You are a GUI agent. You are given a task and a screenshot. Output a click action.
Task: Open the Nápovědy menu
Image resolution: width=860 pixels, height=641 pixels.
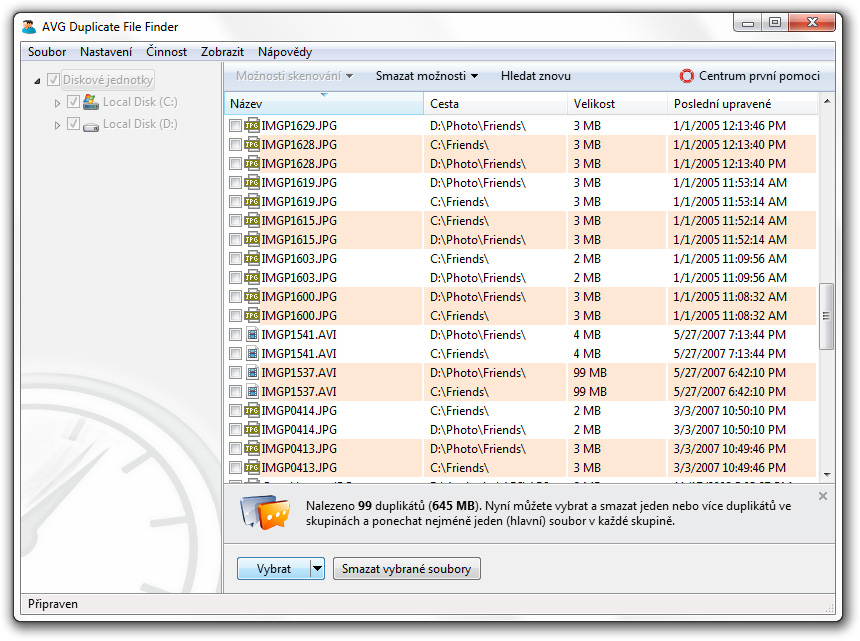tap(285, 52)
